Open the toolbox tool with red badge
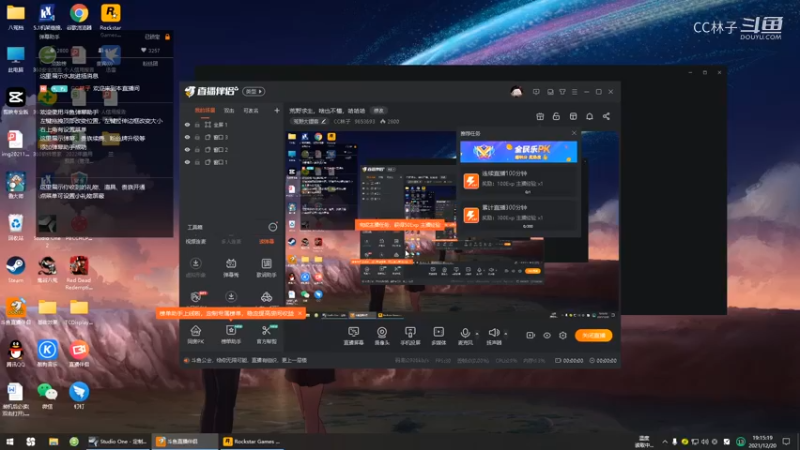Viewport: 800px width, 450px height. 196,297
